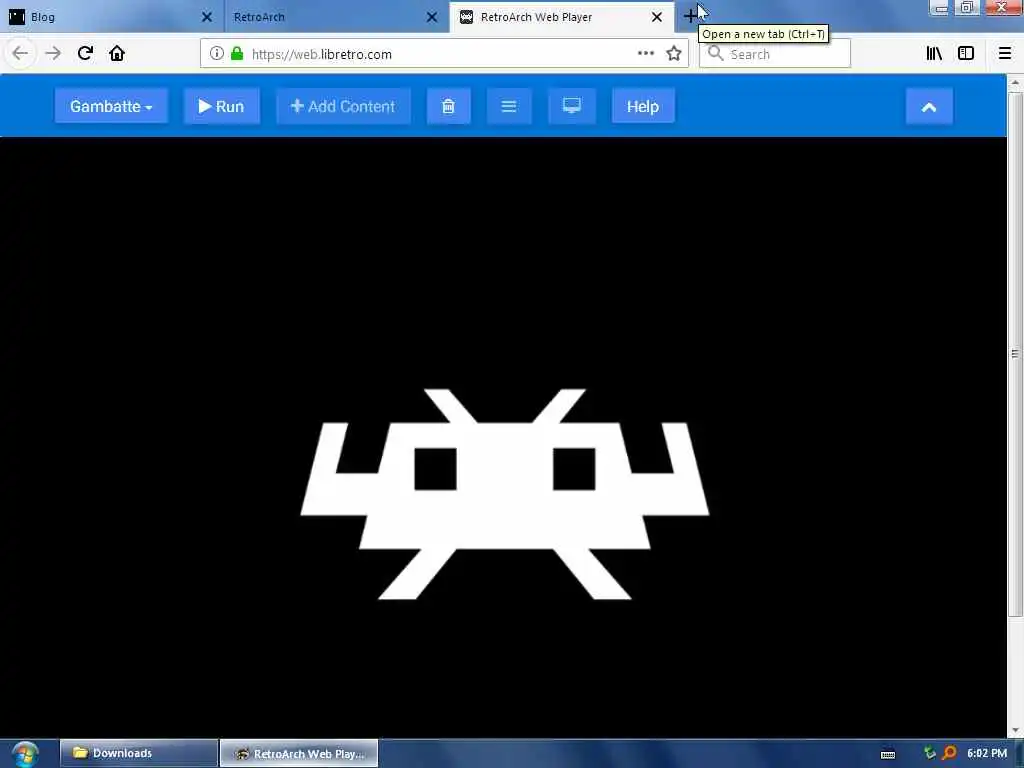The image size is (1024, 768).
Task: Click the orange magnifier tray icon
Action: pos(949,754)
